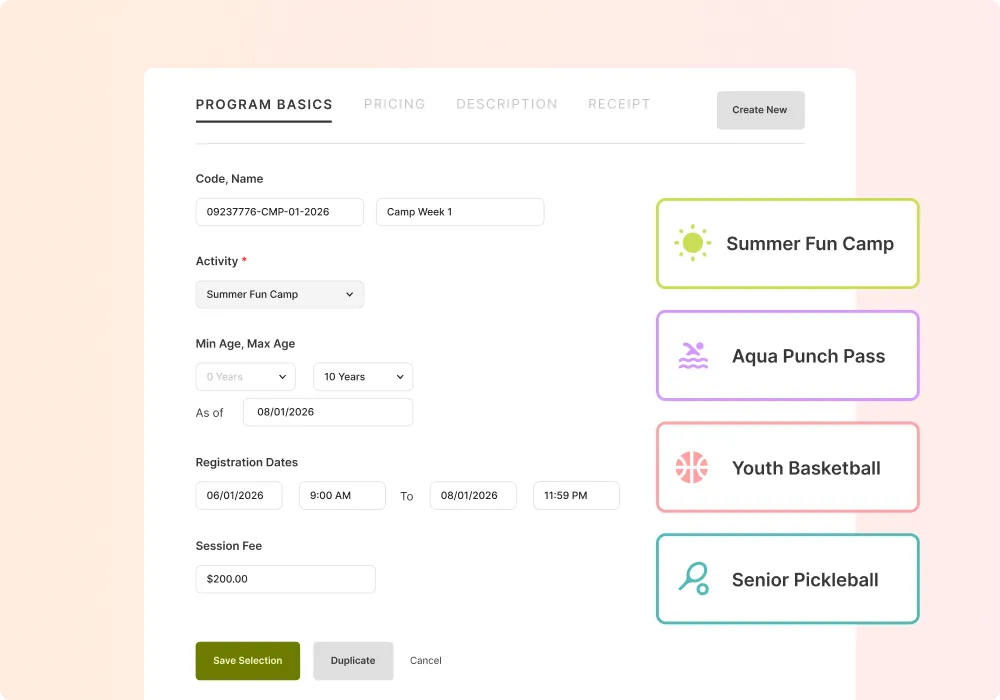Viewport: 1000px width, 700px height.
Task: Edit the Camp Week 1 name field
Action: pos(460,212)
